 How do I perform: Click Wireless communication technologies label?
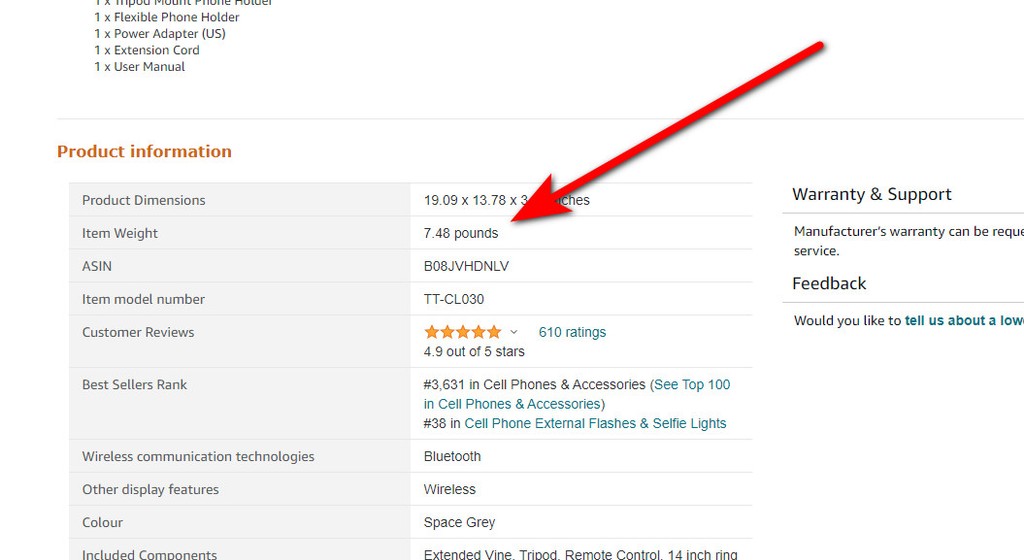[x=198, y=457]
